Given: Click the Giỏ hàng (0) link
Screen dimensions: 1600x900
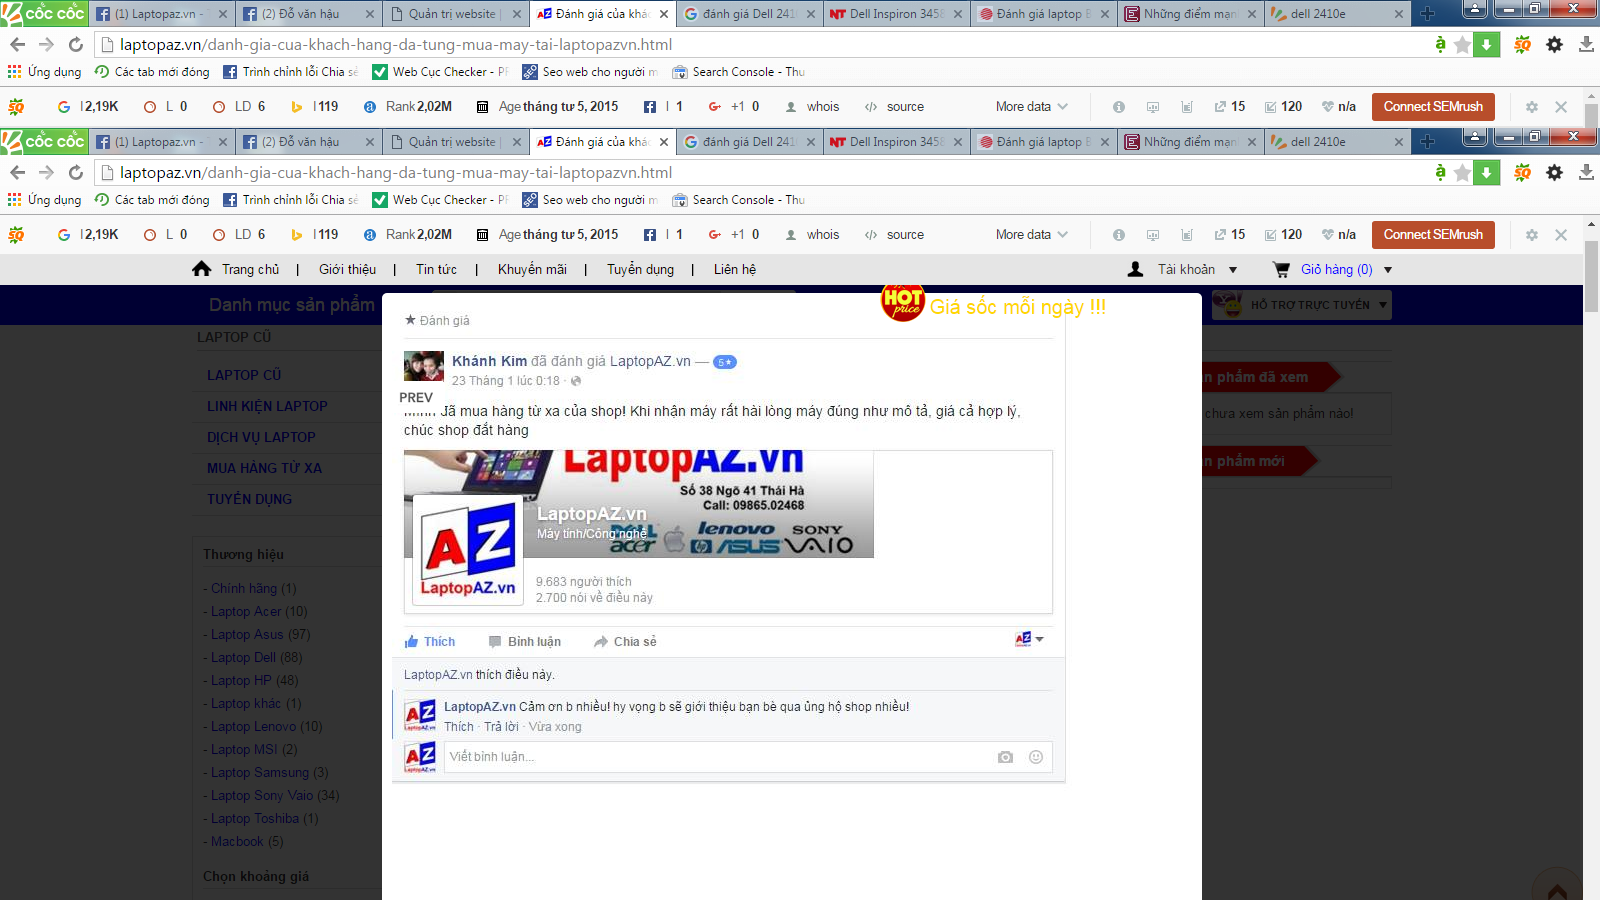Looking at the screenshot, I should (x=1337, y=269).
